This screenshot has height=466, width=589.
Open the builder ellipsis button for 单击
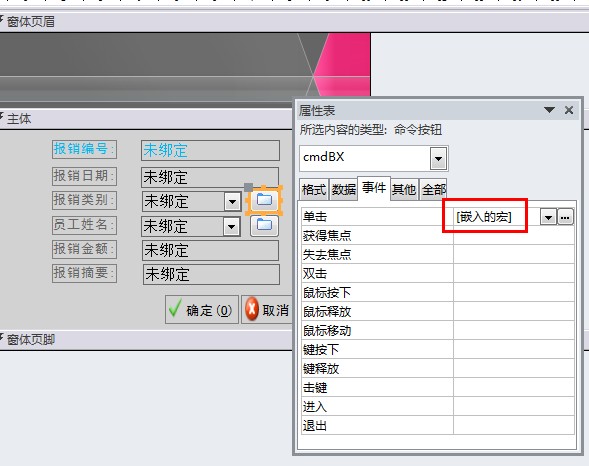tap(565, 217)
